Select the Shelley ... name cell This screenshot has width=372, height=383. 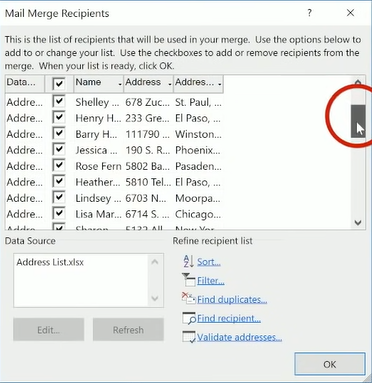pos(98,102)
